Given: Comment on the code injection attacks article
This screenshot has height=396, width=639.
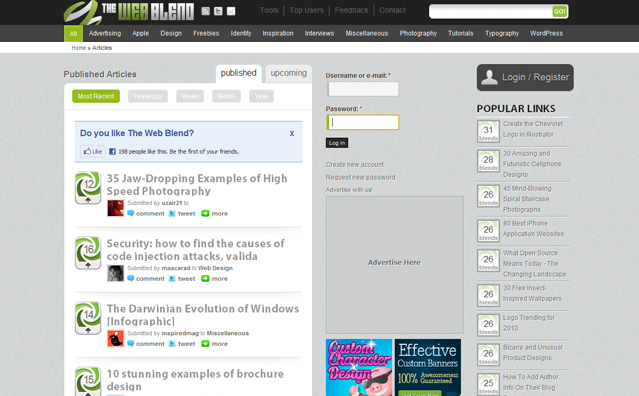Looking at the screenshot, I should click(146, 279).
